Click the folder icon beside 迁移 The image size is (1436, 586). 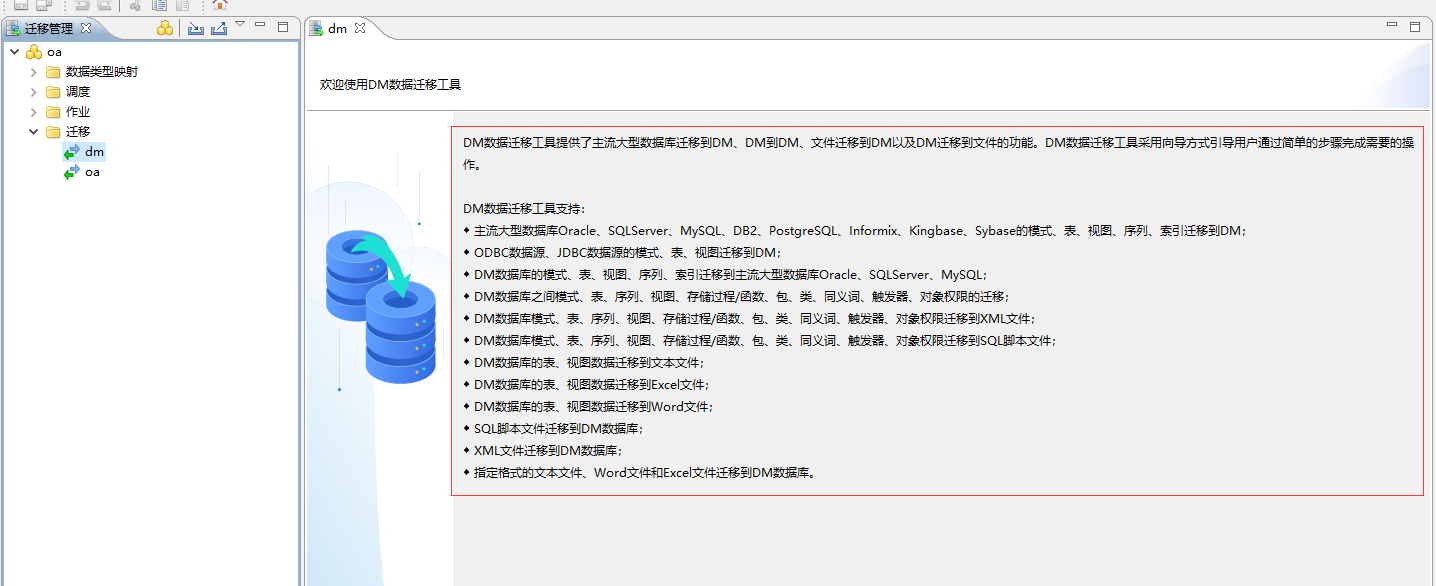point(53,132)
